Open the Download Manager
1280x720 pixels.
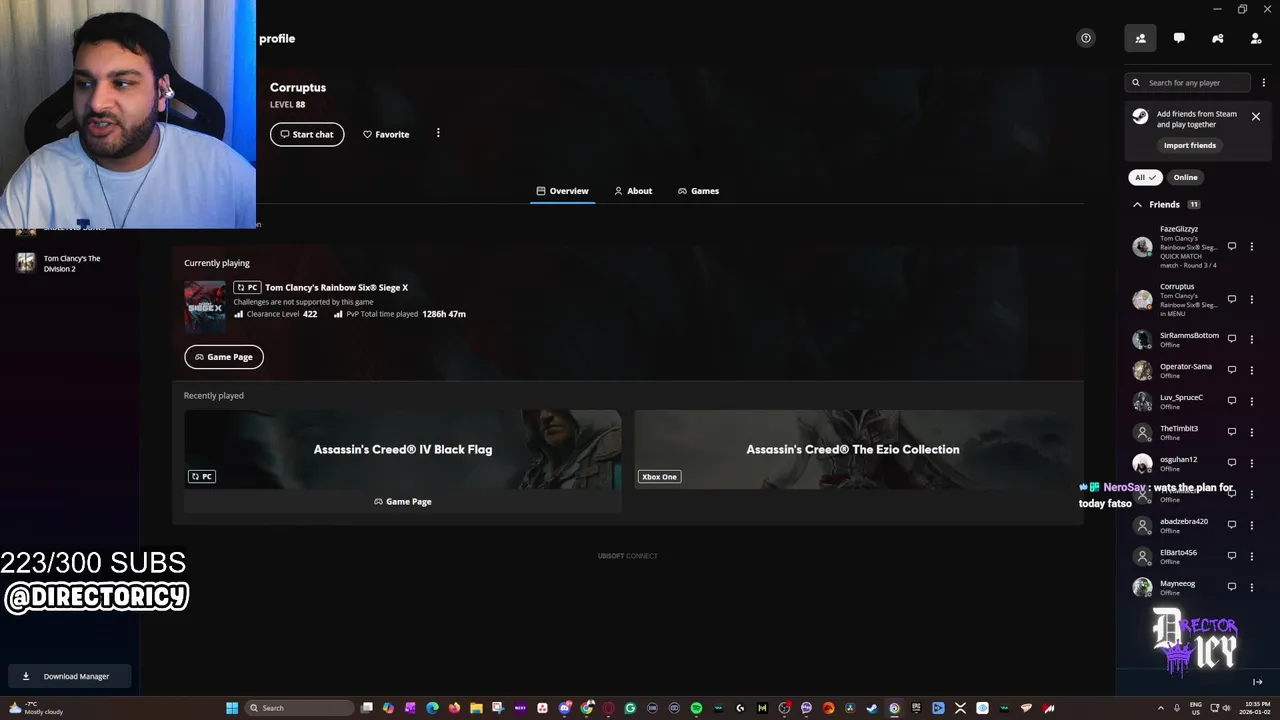coord(68,676)
